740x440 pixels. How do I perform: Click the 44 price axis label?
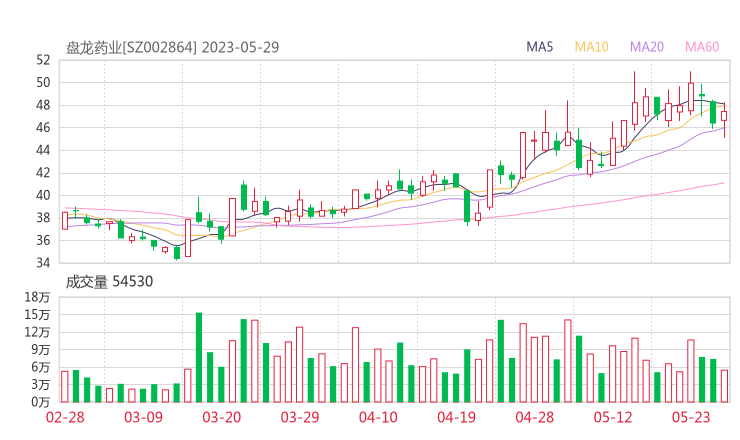coord(43,150)
